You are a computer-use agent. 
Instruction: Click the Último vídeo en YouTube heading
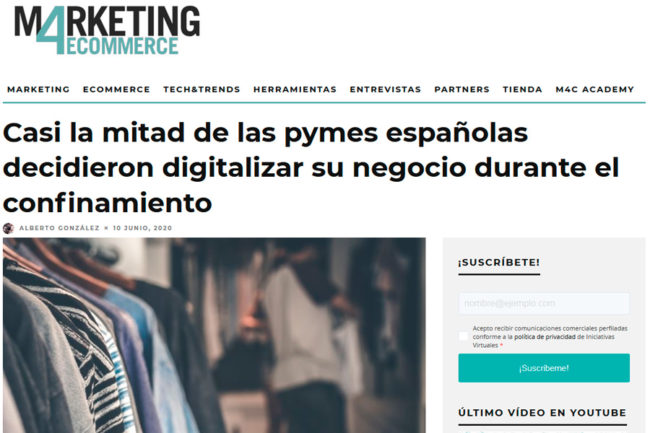pos(542,413)
